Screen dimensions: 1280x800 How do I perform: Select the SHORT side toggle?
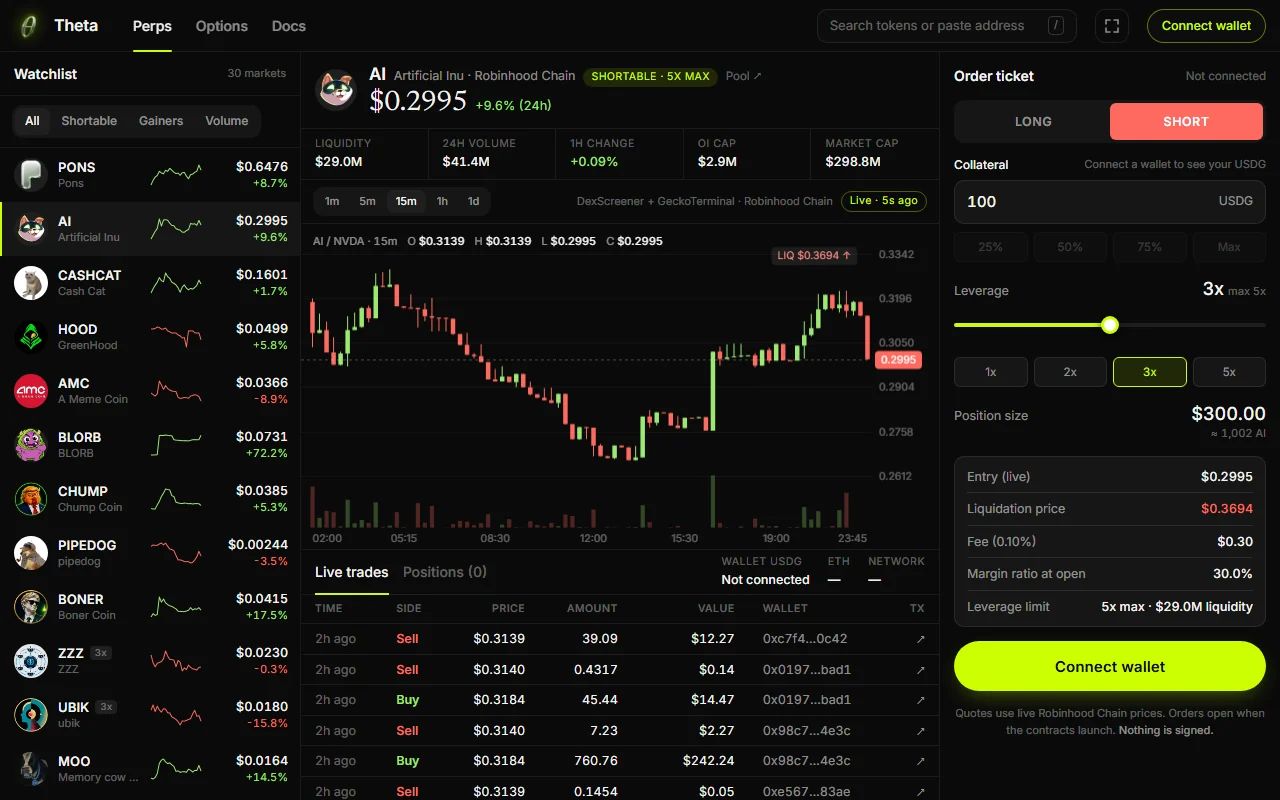pos(1186,121)
